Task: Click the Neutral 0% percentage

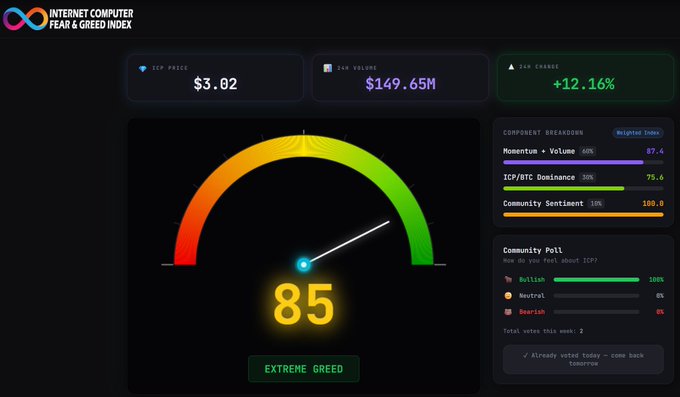Action: coord(660,295)
